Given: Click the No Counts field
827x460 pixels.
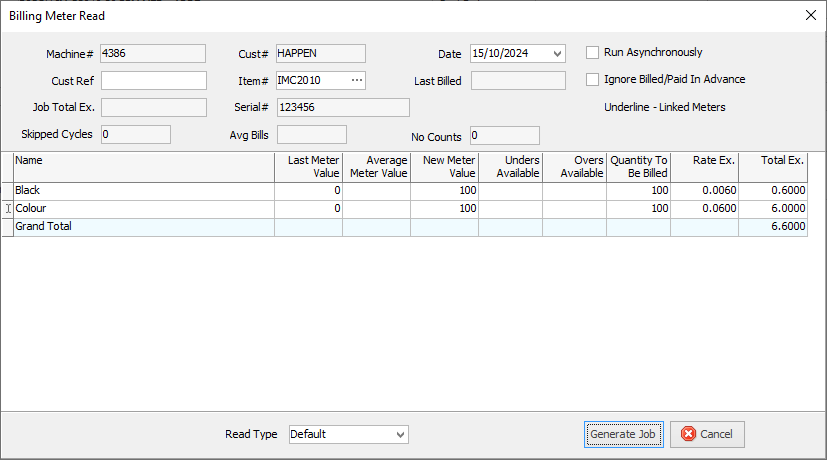Looking at the screenshot, I should [x=504, y=135].
